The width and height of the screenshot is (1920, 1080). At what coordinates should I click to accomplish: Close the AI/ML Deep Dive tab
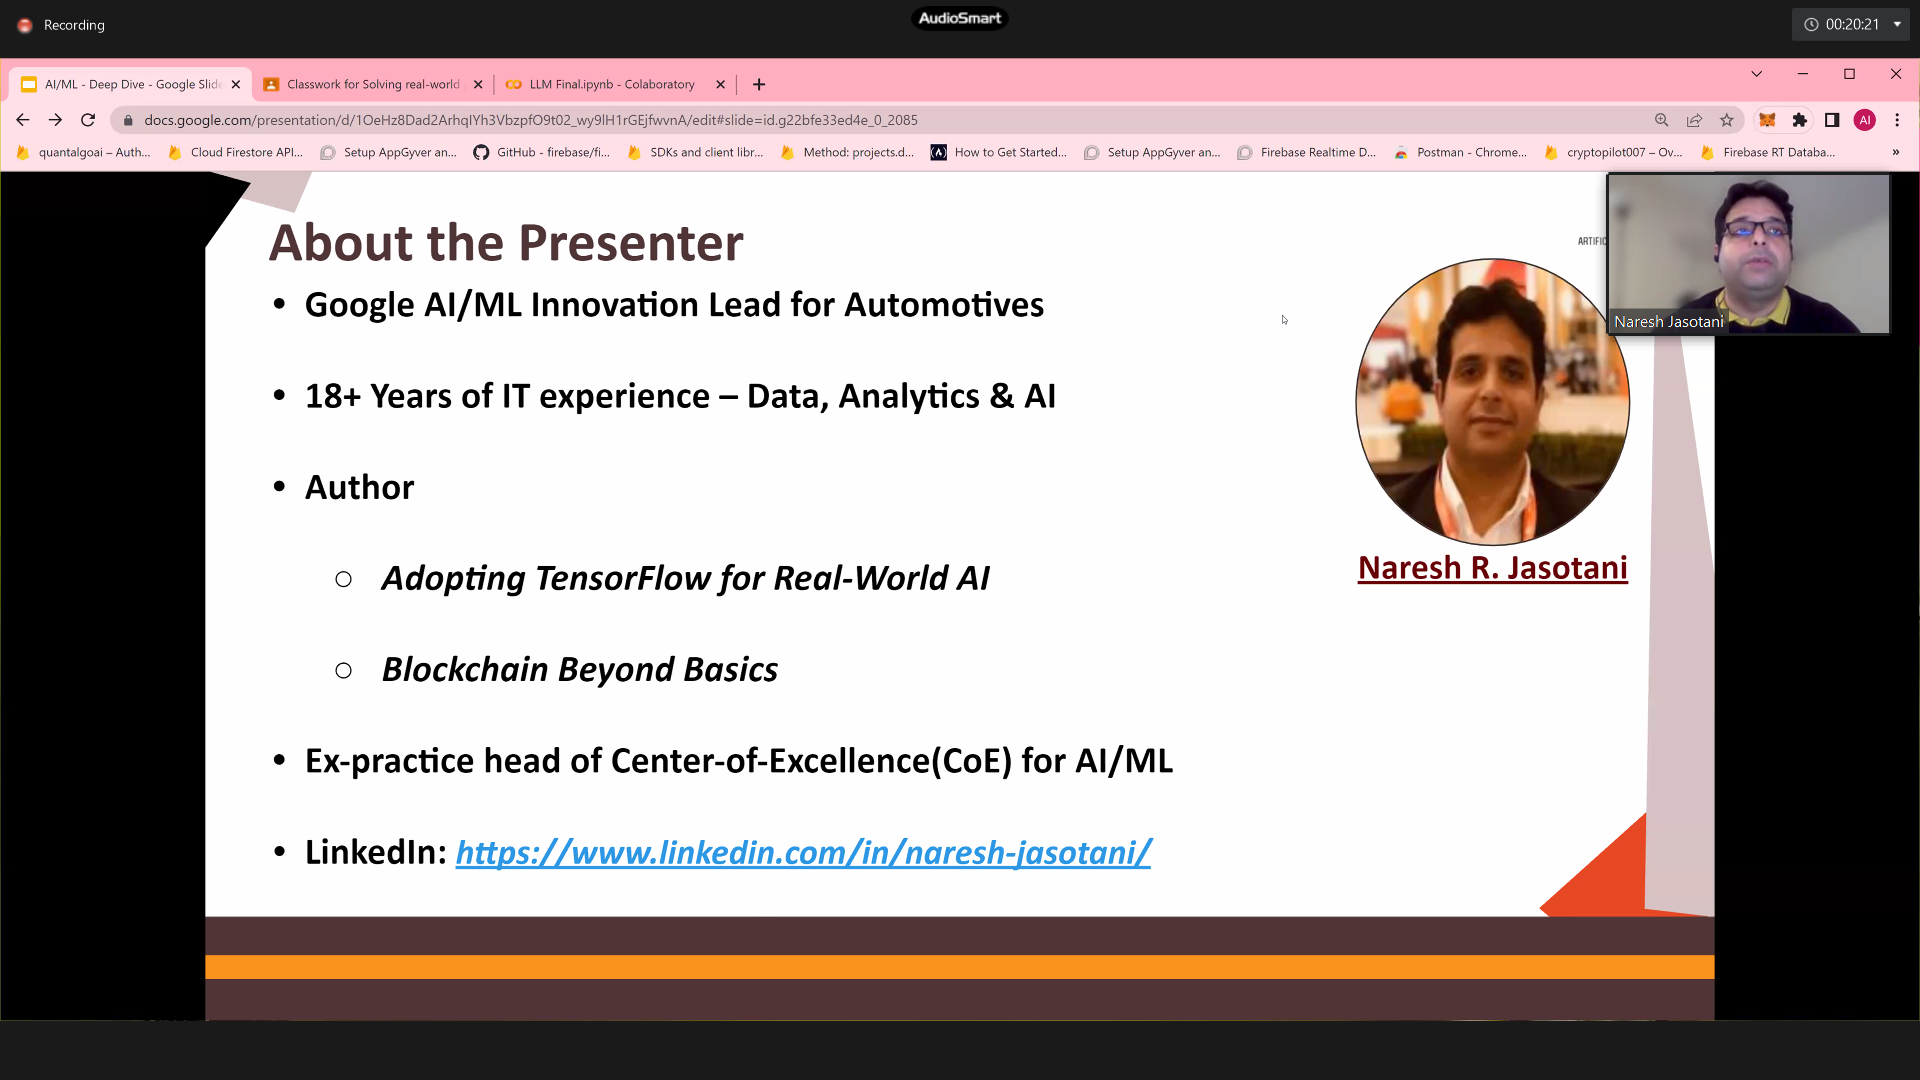(236, 84)
